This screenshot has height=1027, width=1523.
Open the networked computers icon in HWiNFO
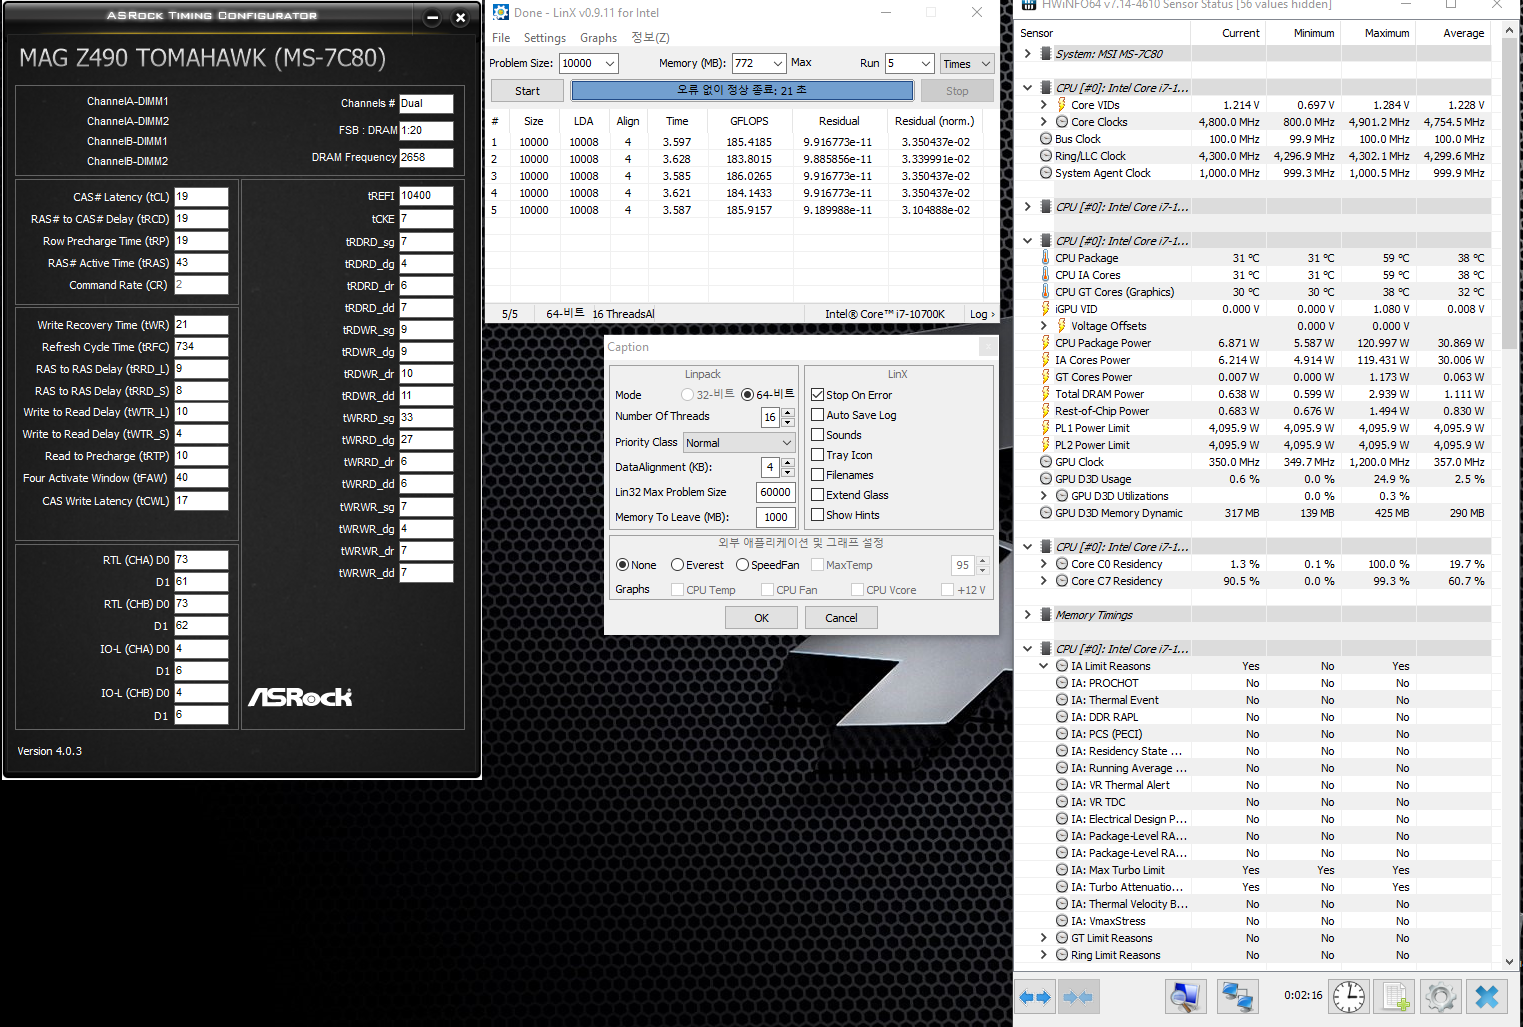1237,996
